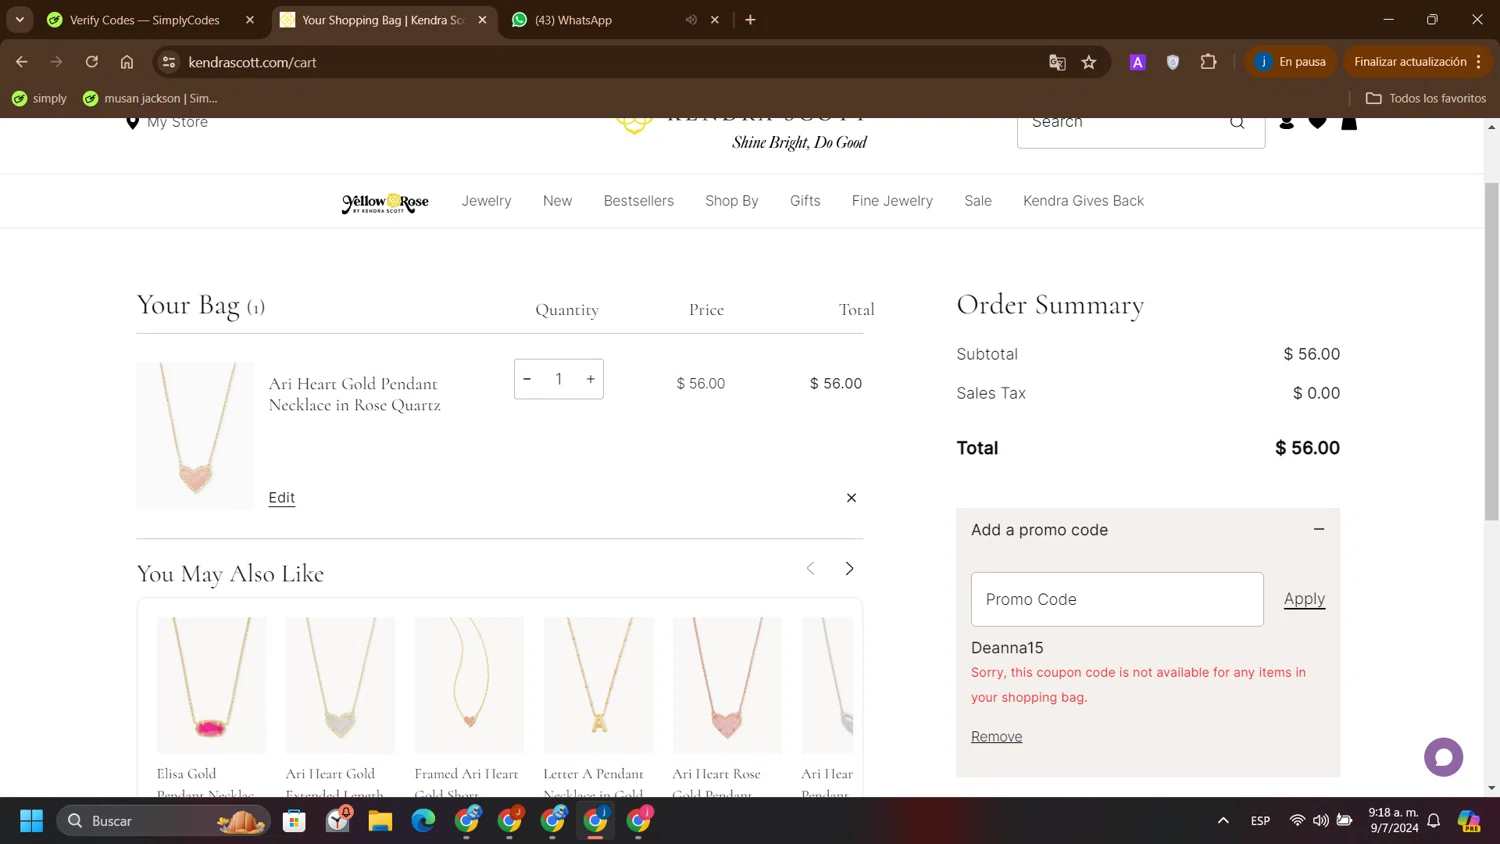This screenshot has width=1500, height=844.
Task: Bookmark this page with the star icon
Action: click(1089, 62)
